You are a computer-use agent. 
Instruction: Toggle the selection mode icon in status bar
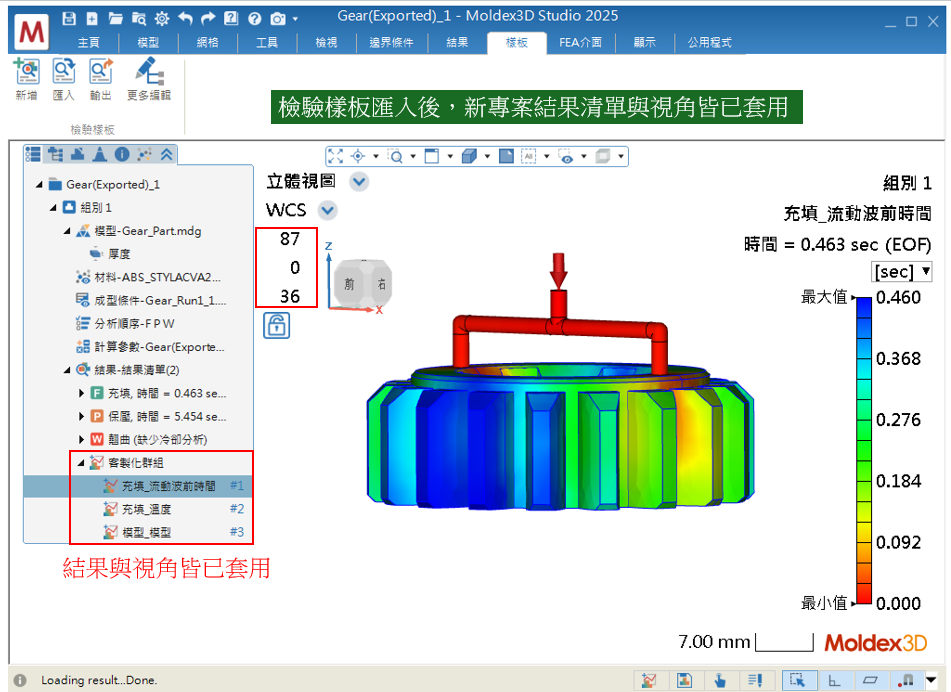pyautogui.click(x=797, y=680)
